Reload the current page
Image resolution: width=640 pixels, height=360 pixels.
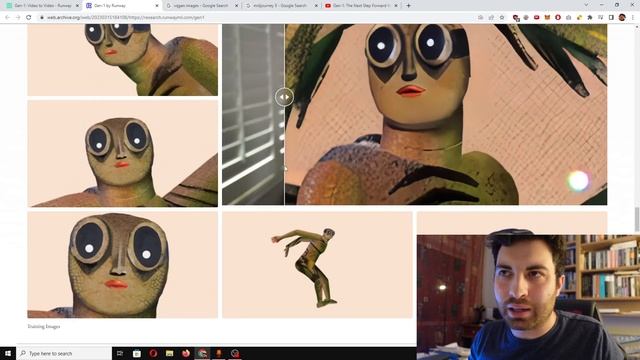(x=29, y=18)
